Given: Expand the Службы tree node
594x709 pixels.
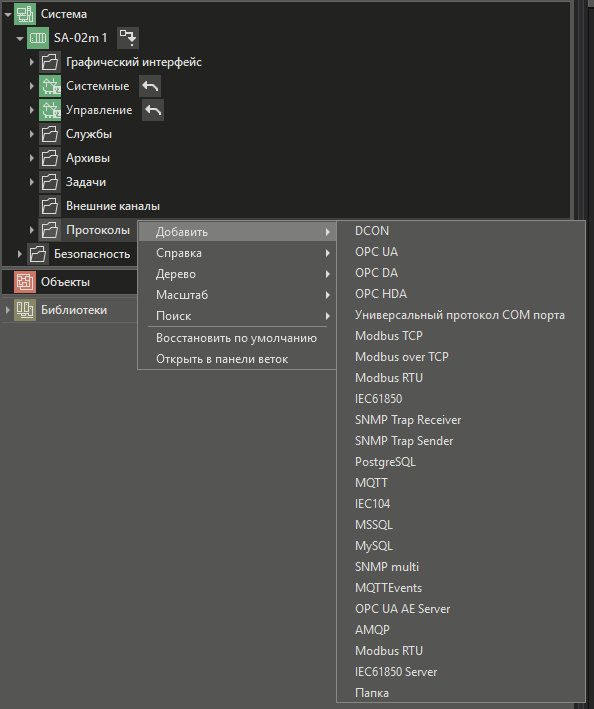Looking at the screenshot, I should (x=32, y=134).
